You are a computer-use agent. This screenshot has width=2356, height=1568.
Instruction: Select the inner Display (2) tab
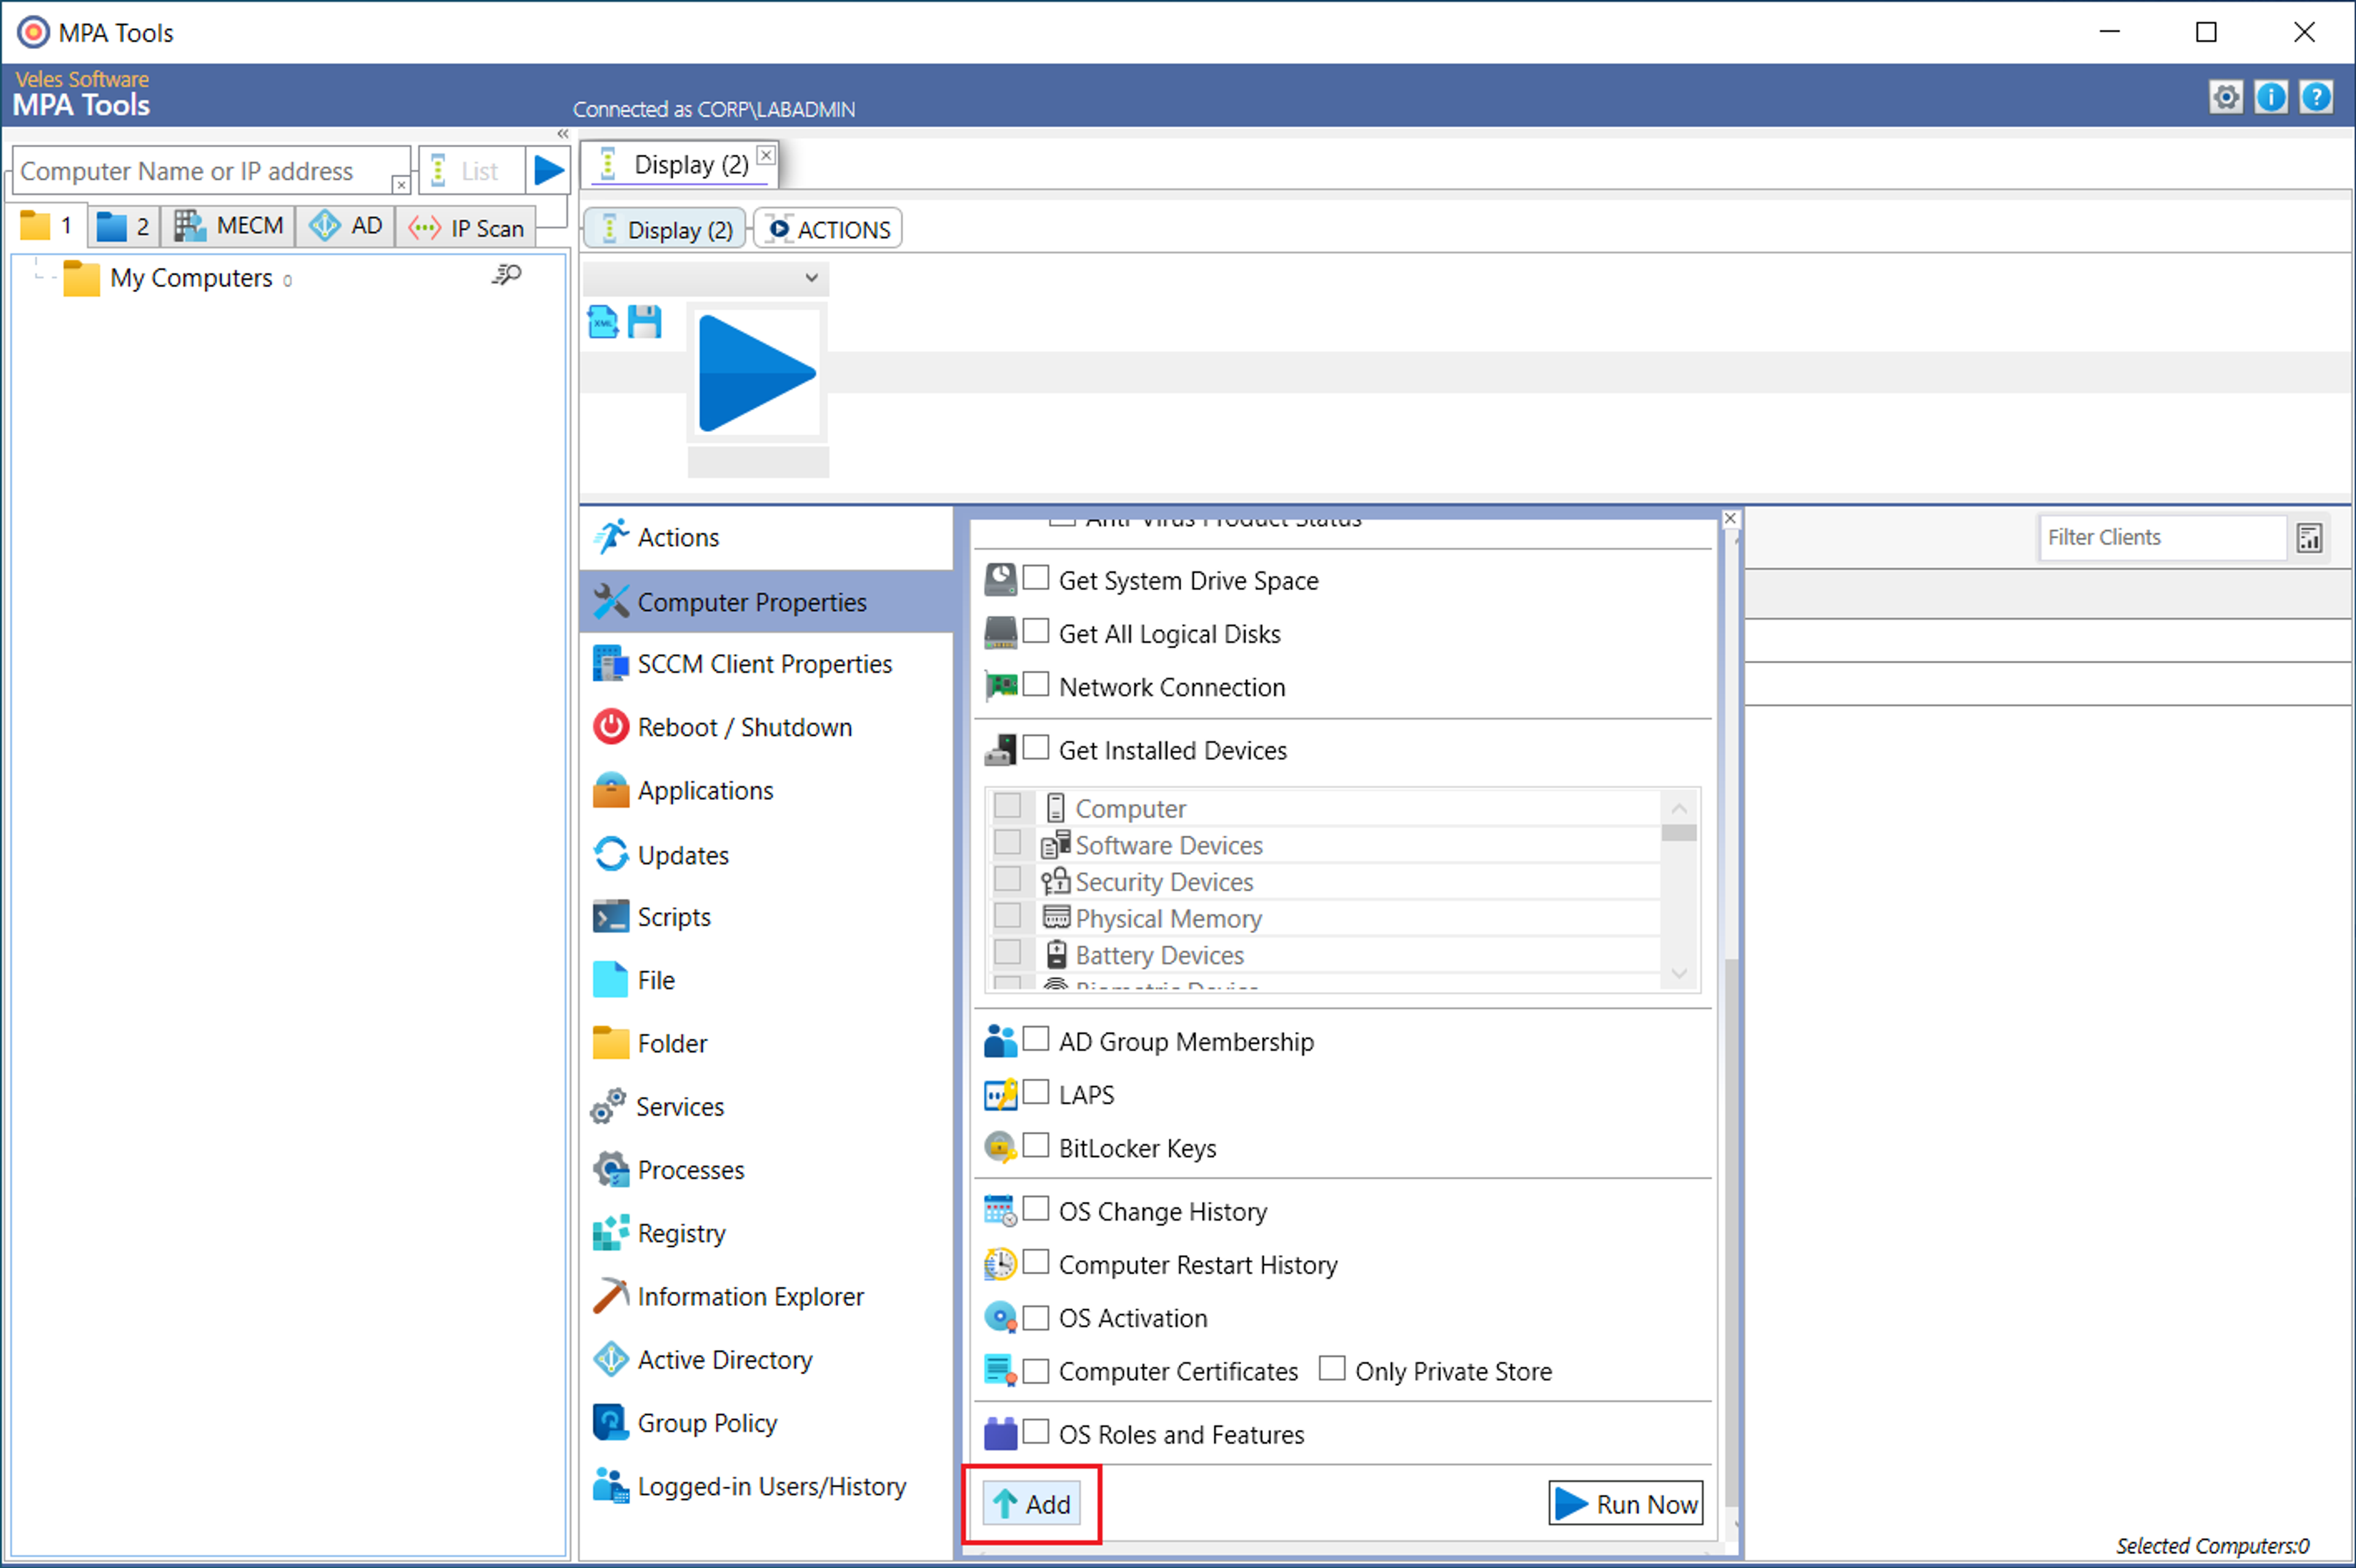click(665, 229)
